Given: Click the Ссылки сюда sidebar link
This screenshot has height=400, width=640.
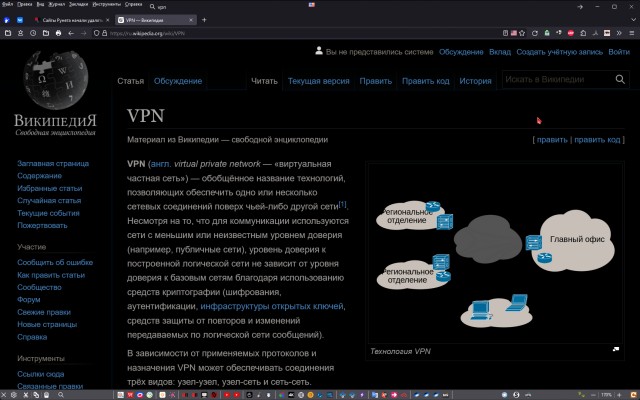Looking at the screenshot, I should click(40, 374).
